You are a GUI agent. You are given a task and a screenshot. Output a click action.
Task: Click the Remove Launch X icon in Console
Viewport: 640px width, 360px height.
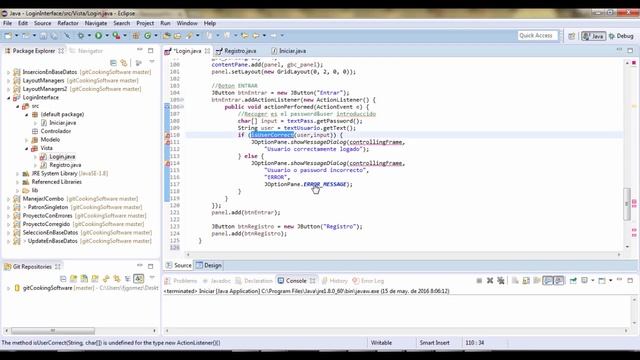pyautogui.click(x=490, y=281)
